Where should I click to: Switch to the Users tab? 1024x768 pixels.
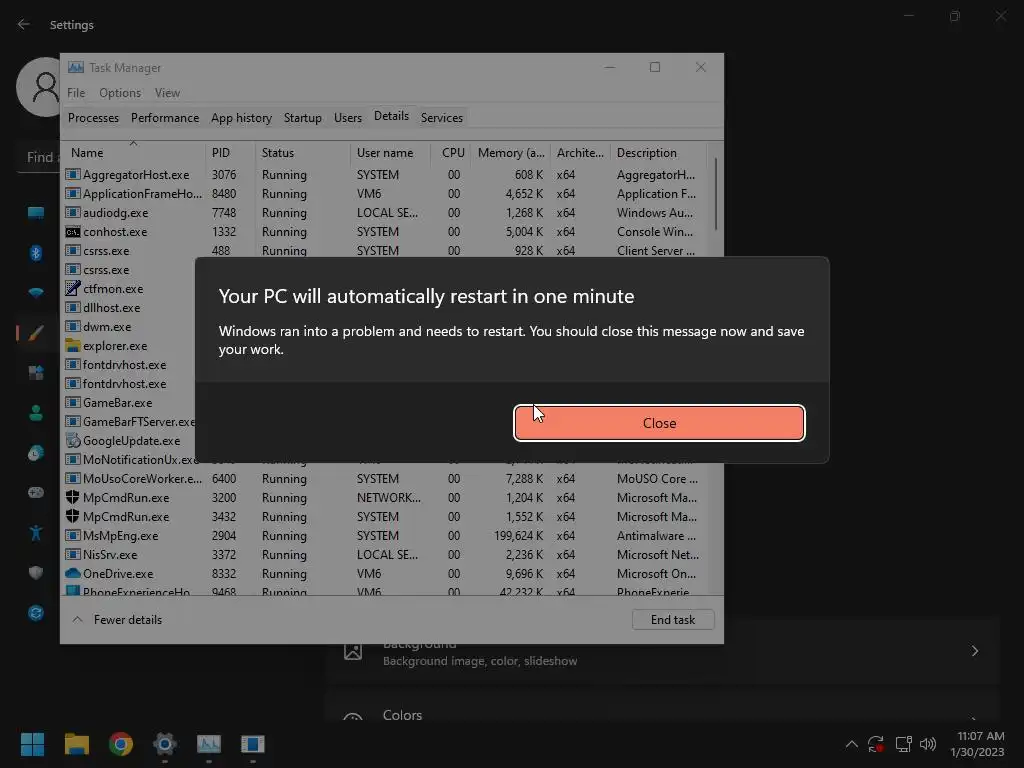click(x=347, y=118)
